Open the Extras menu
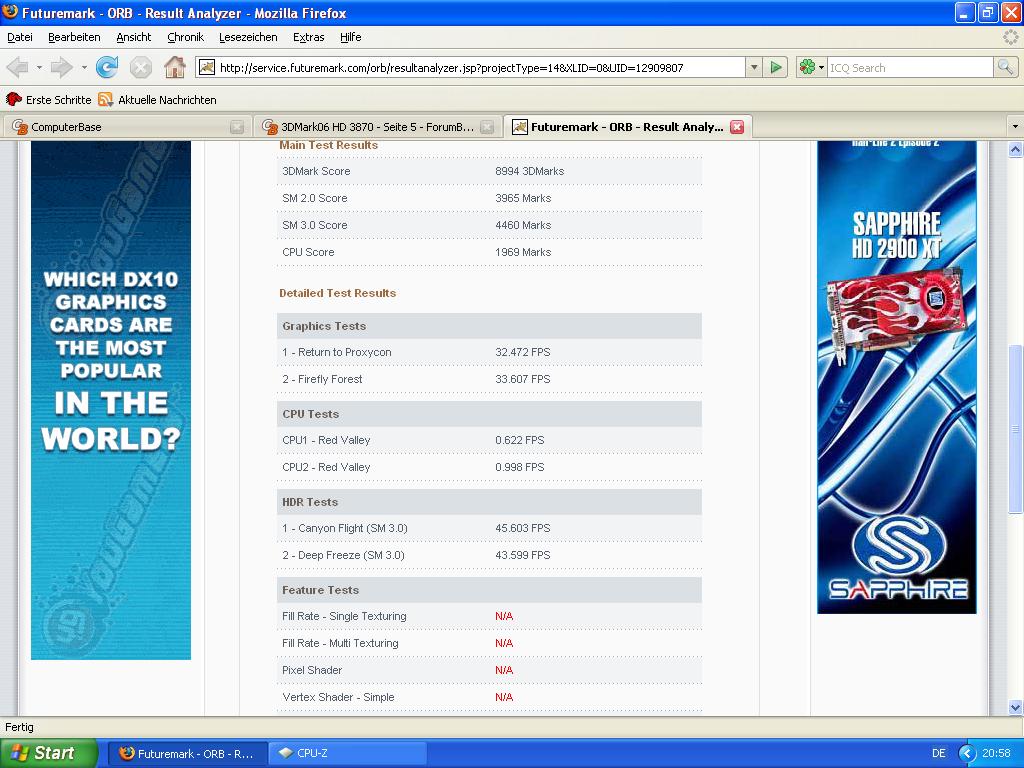1024x768 pixels. click(x=309, y=37)
